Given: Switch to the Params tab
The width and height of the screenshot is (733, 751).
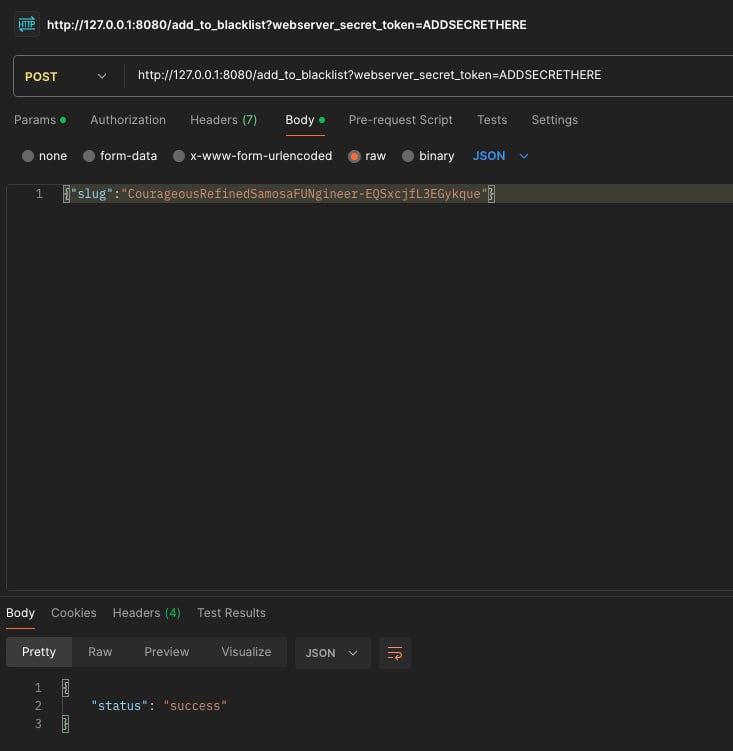Looking at the screenshot, I should tap(40, 120).
